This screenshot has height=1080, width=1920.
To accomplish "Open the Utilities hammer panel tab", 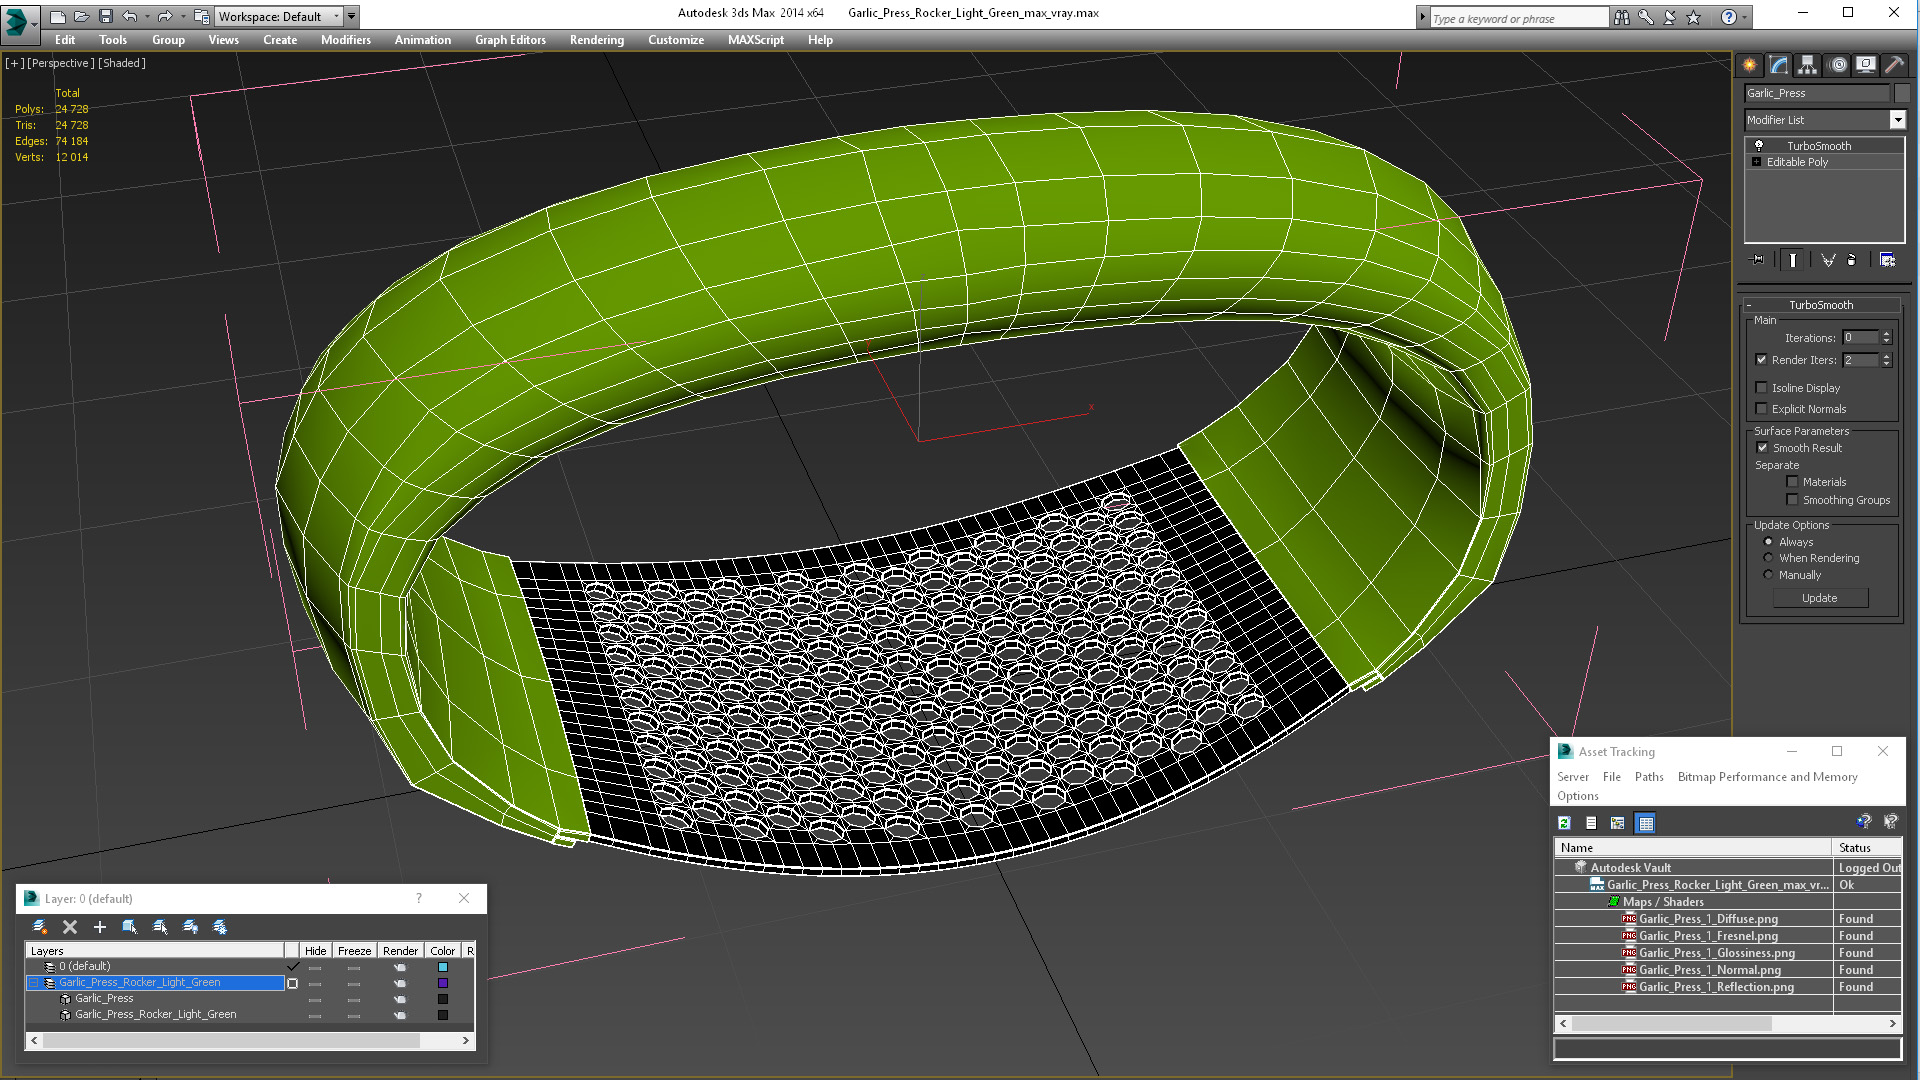I will pos(1894,65).
